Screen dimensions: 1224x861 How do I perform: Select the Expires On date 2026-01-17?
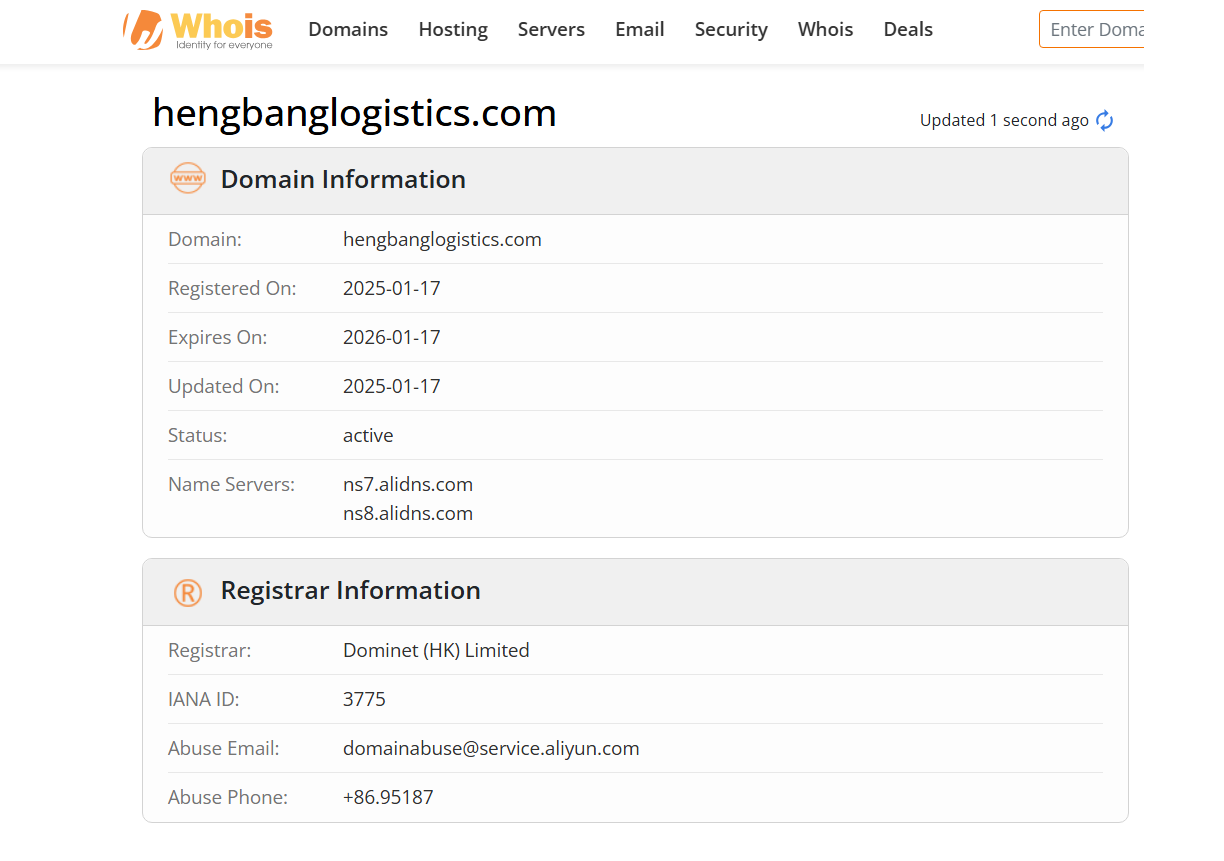click(392, 337)
